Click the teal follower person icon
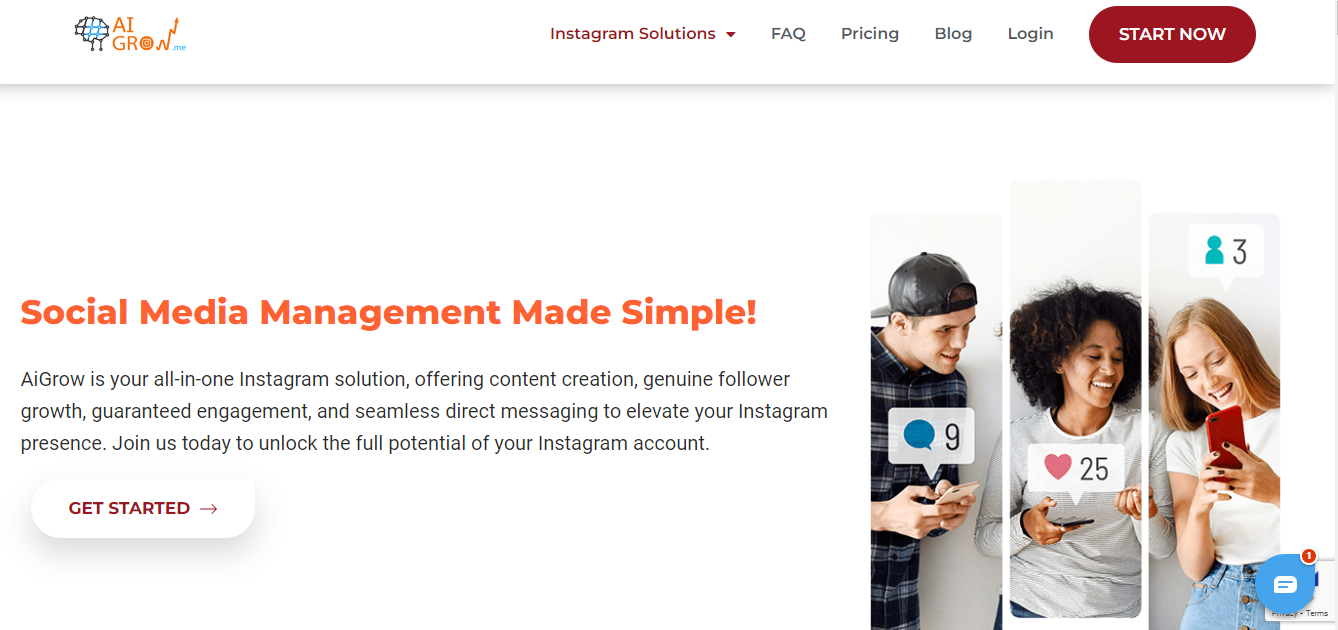 point(1214,250)
